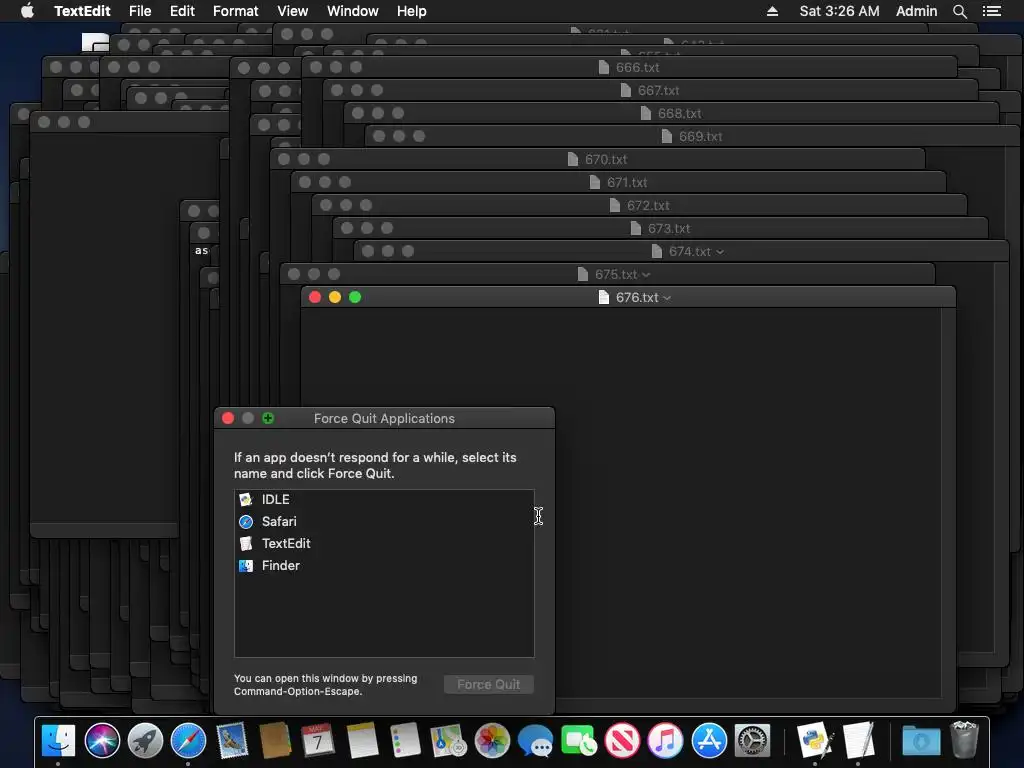Open Photos icon in Dock
The height and width of the screenshot is (768, 1024).
492,741
